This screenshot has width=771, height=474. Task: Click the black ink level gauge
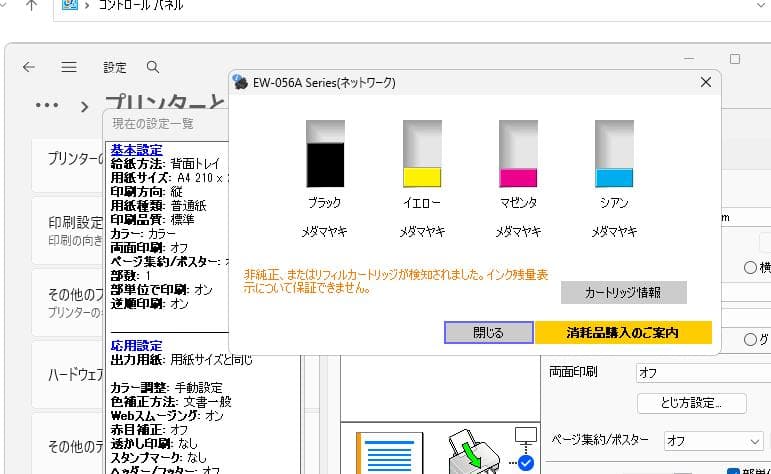click(x=325, y=153)
